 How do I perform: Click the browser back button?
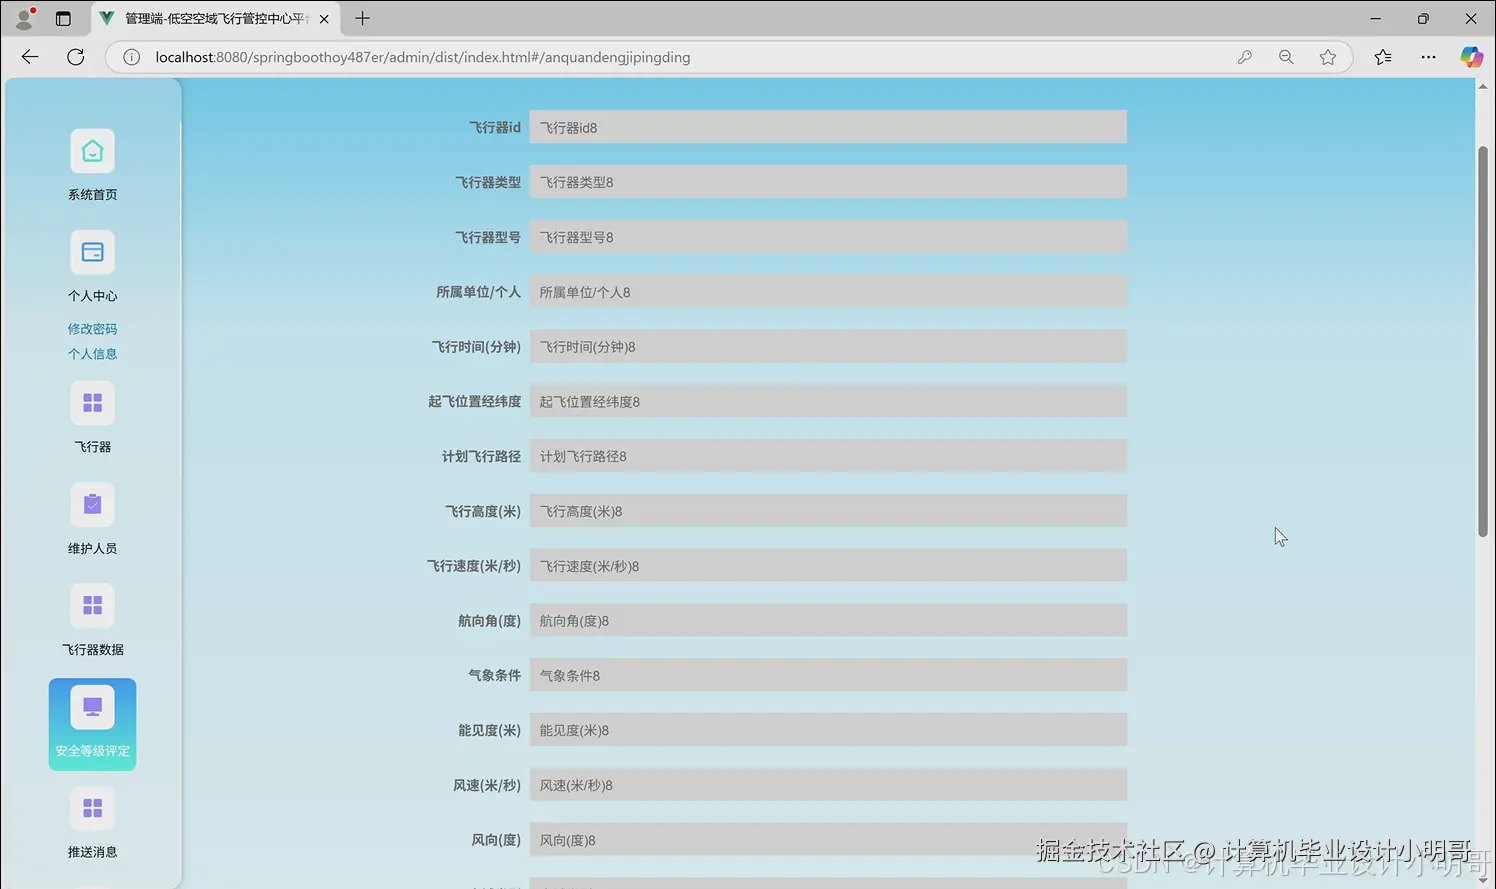(29, 57)
